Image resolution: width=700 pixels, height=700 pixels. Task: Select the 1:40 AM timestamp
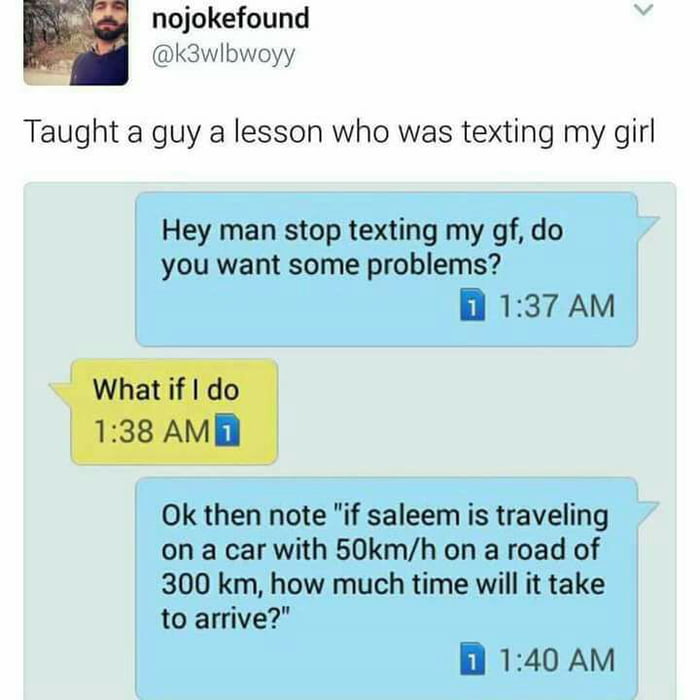point(556,660)
